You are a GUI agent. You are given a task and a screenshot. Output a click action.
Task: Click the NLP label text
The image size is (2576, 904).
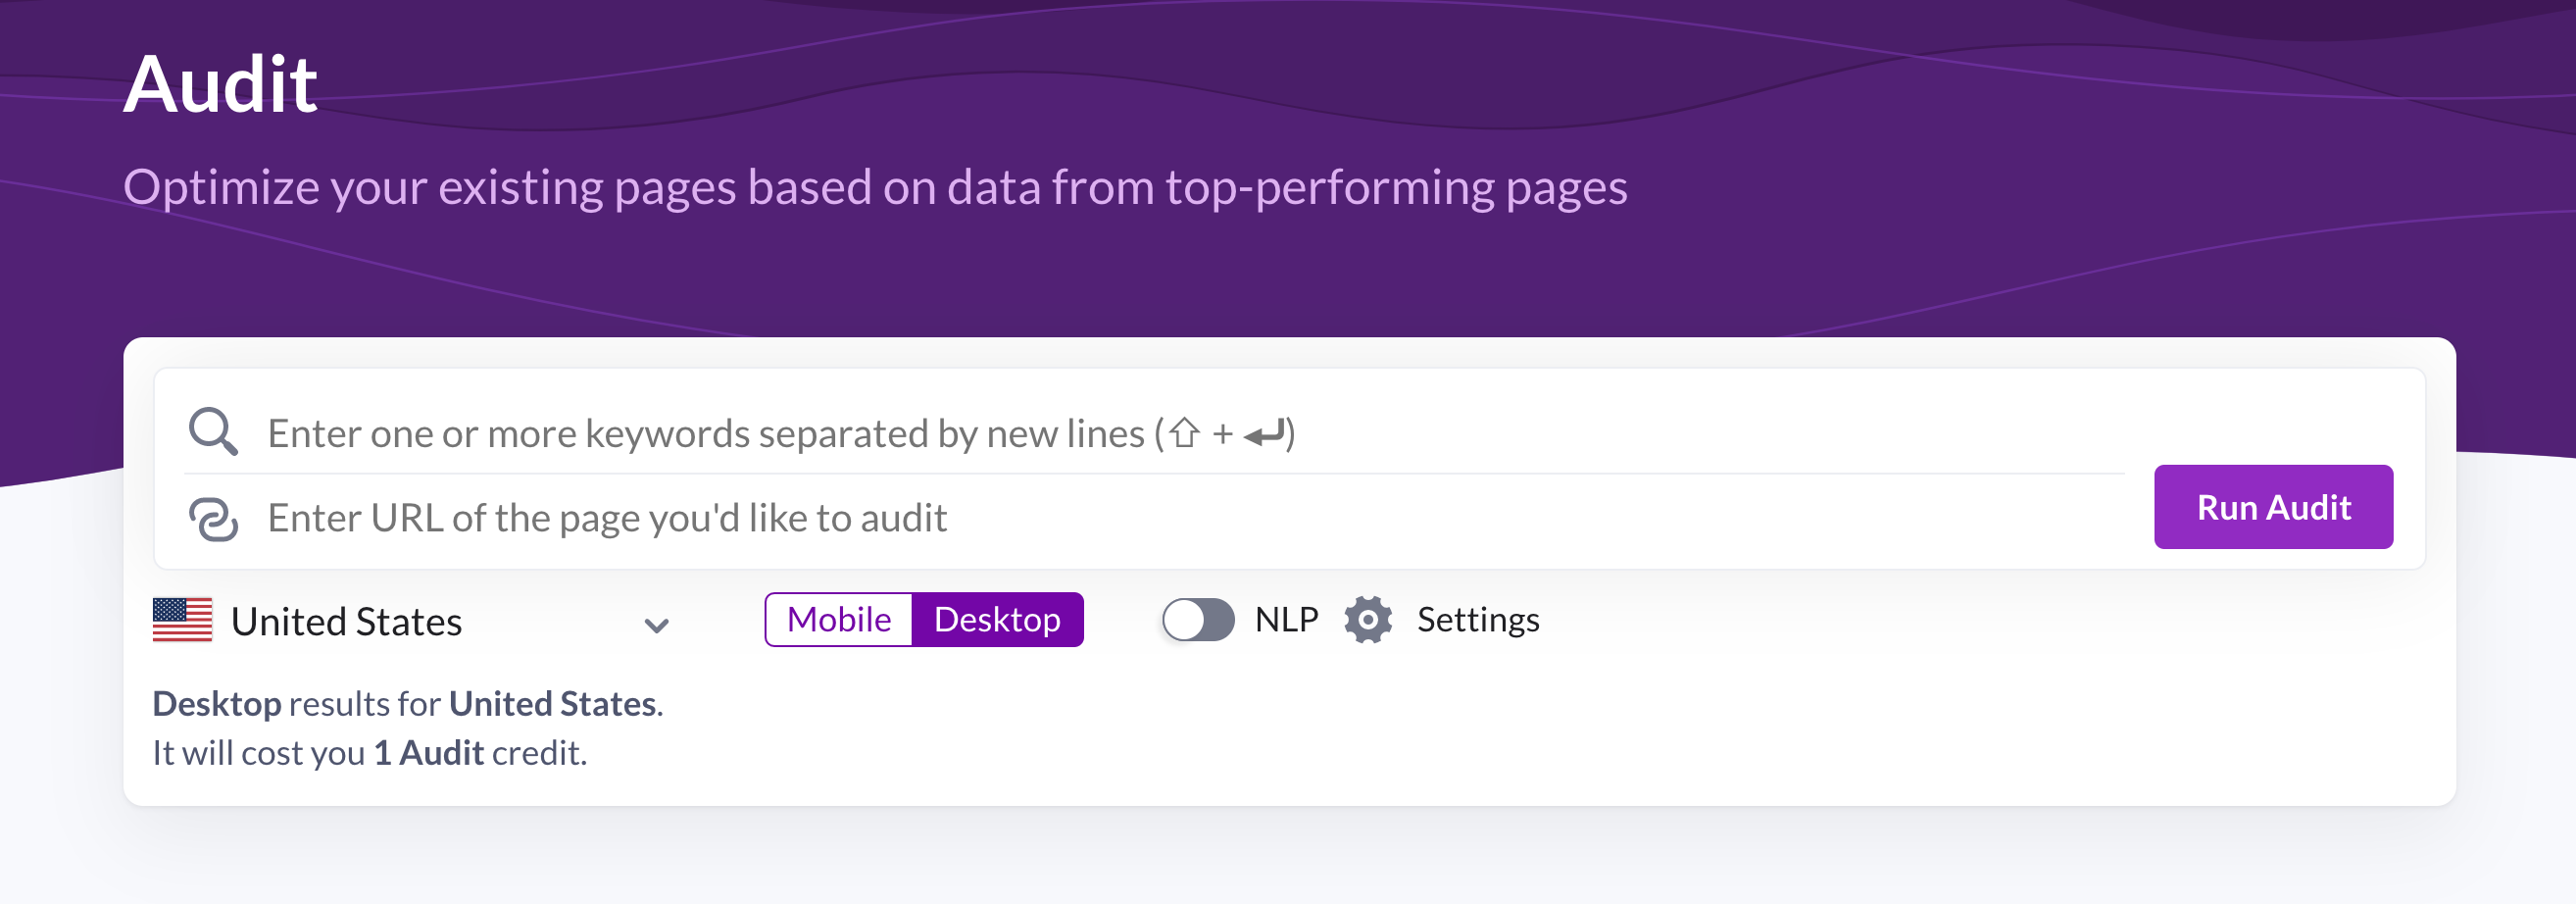[x=1286, y=620]
